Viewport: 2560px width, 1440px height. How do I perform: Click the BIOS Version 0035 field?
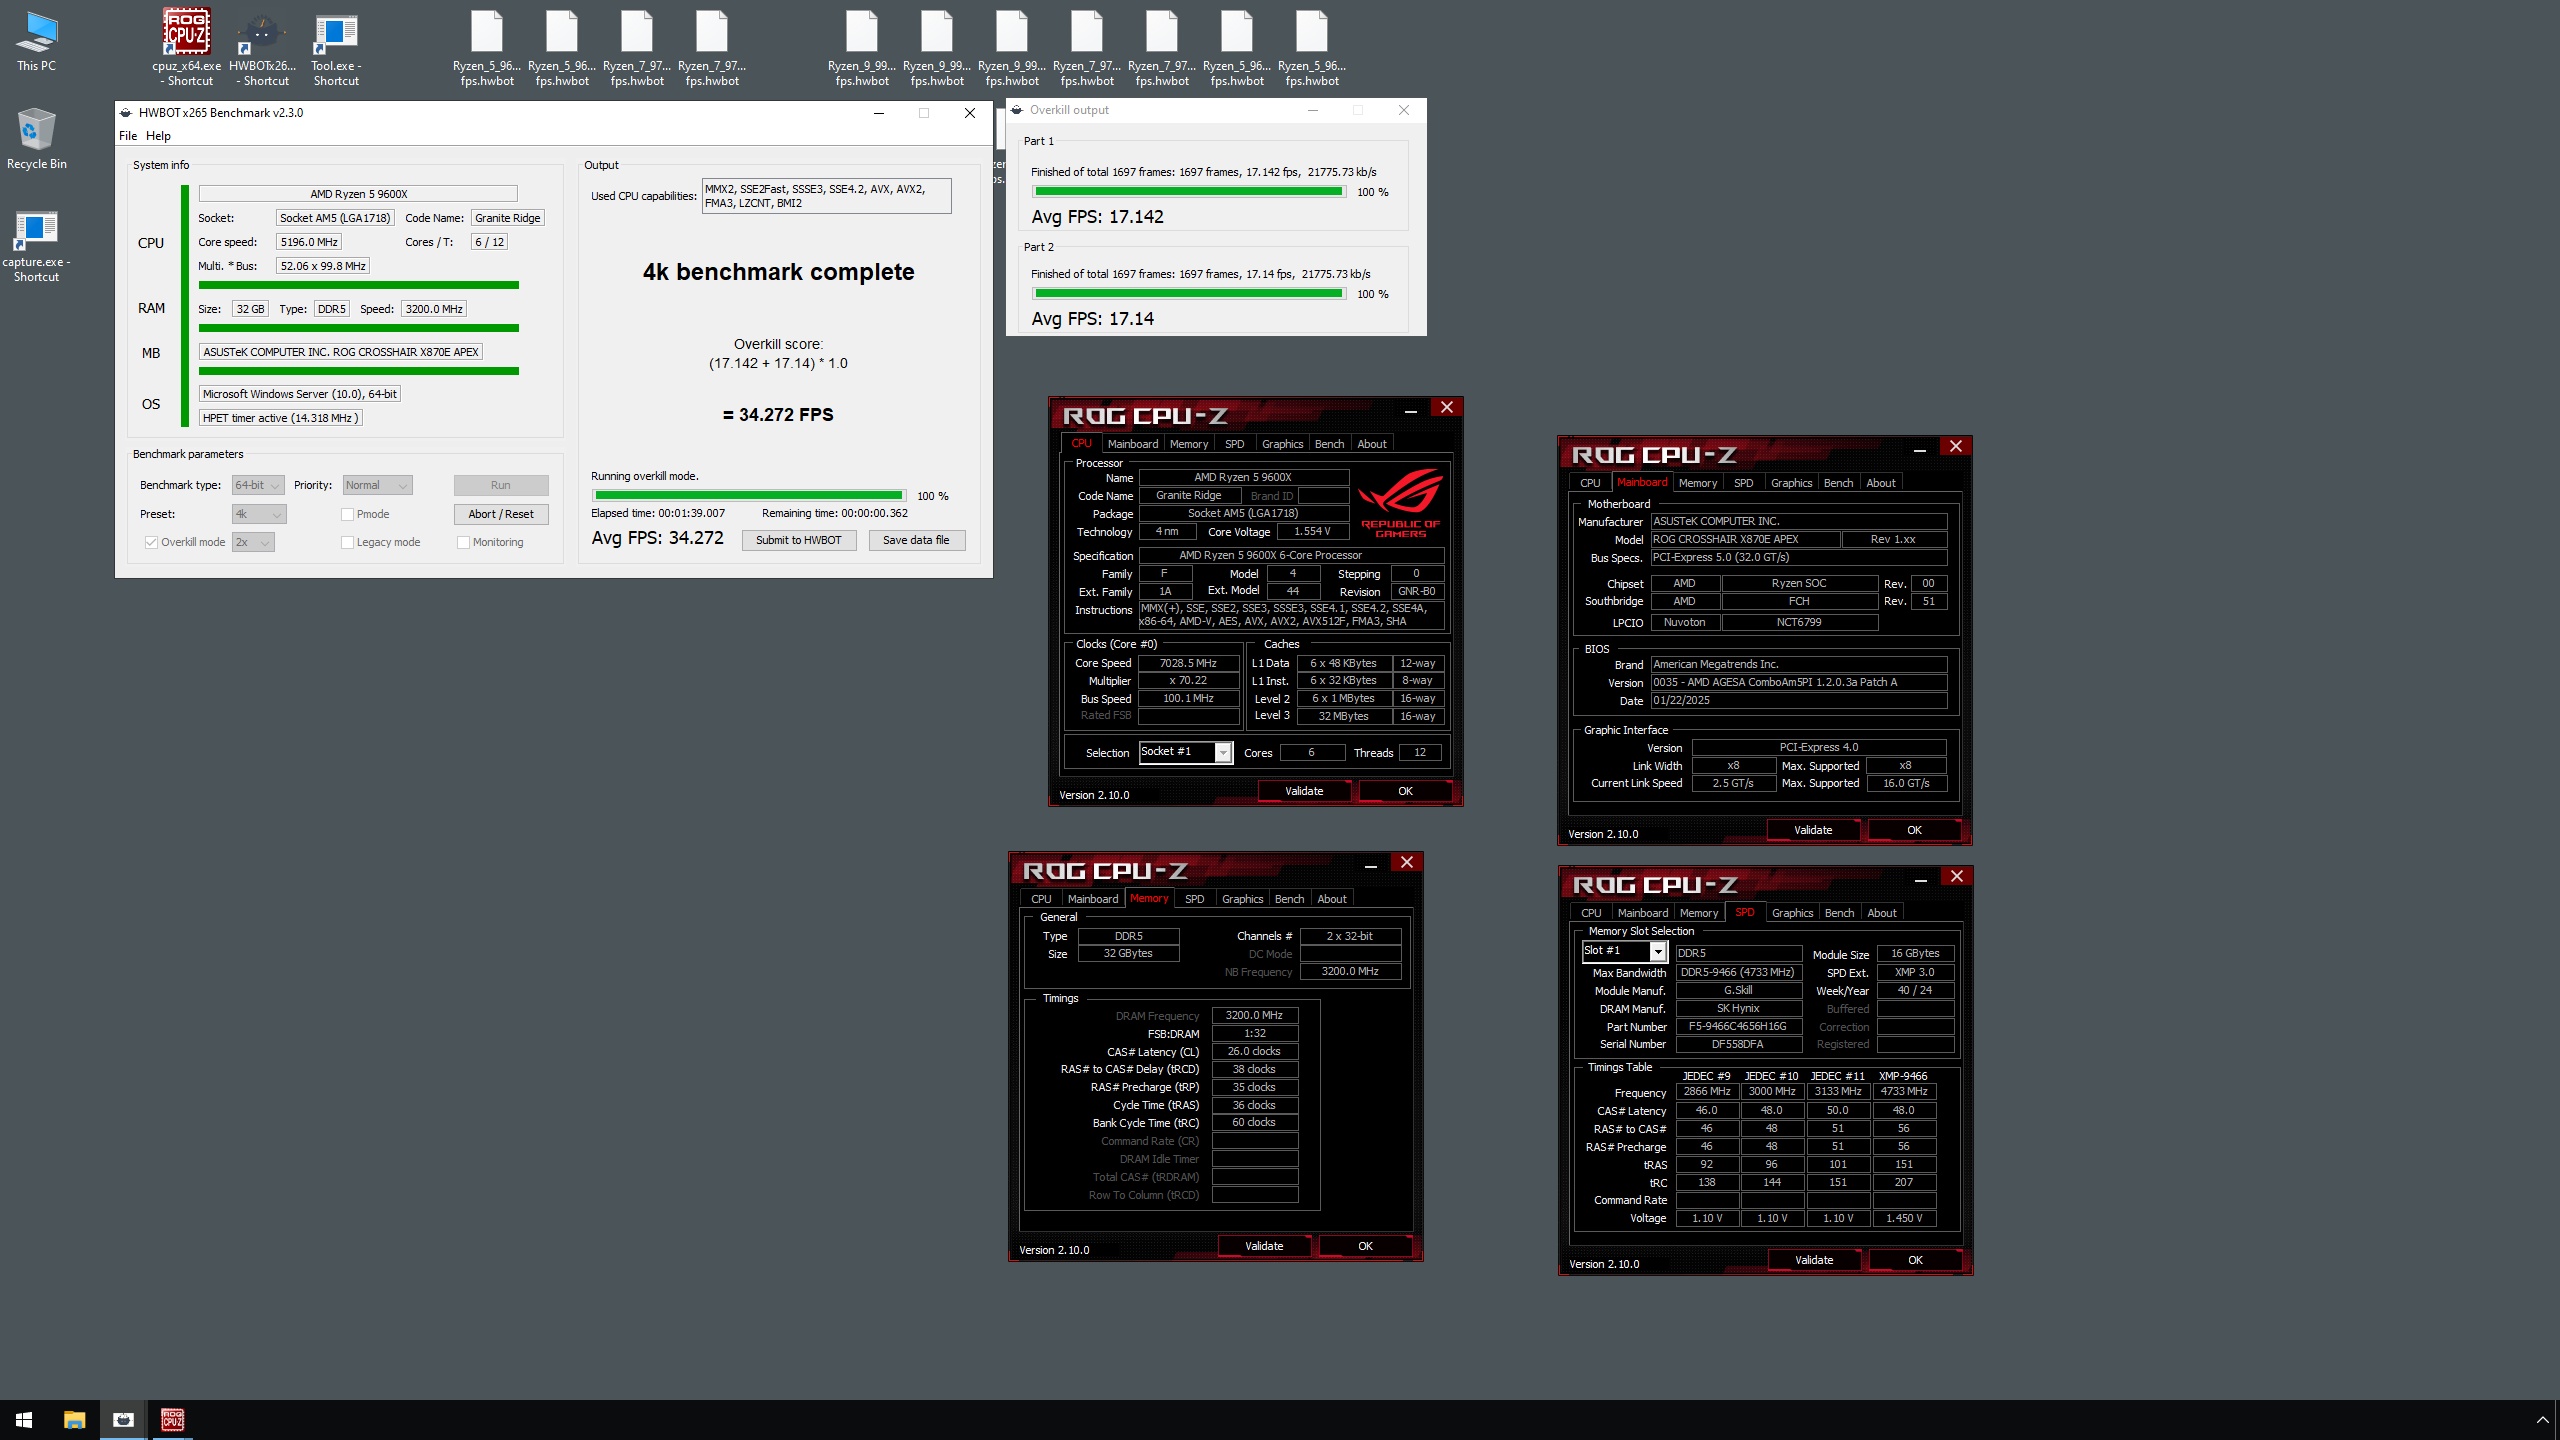1798,683
